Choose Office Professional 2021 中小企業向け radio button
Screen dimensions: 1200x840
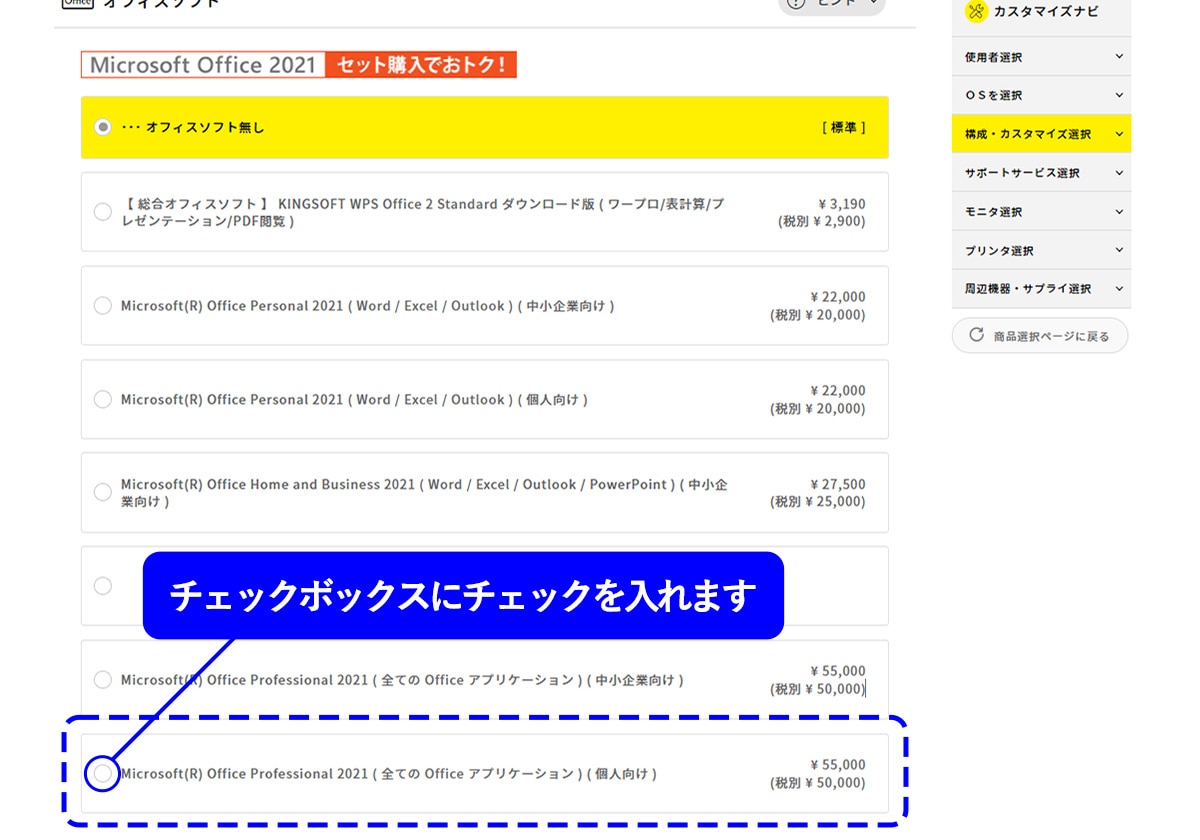click(102, 680)
